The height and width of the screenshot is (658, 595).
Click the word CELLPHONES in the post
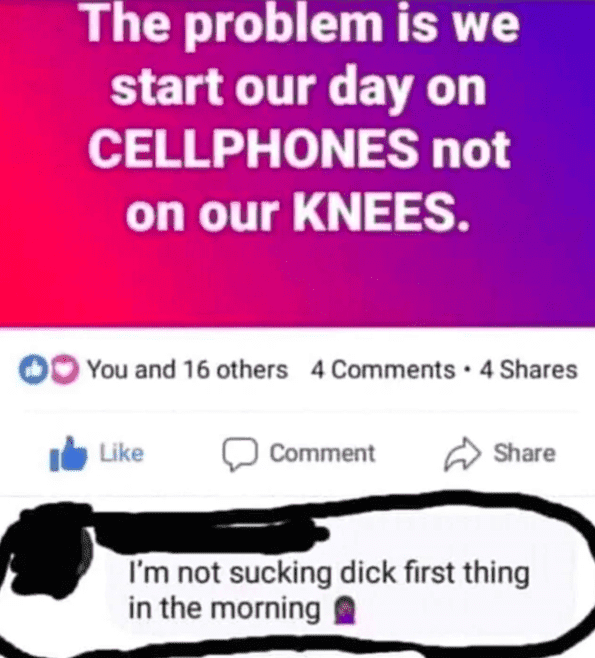[253, 148]
